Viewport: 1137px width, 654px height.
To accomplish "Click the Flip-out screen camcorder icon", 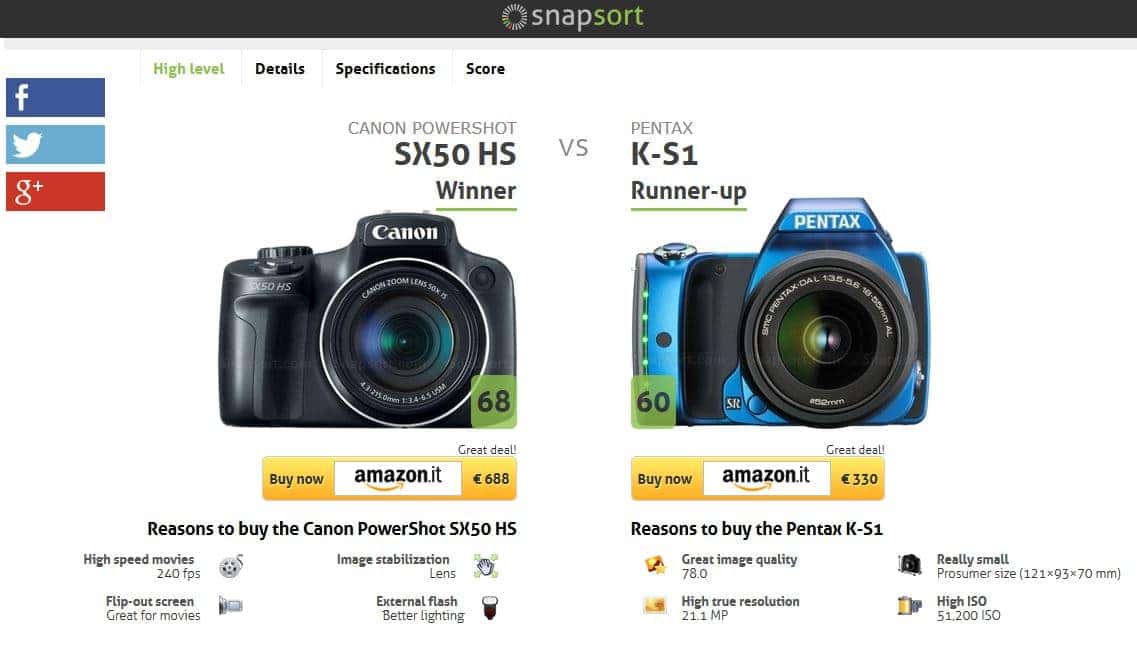I will click(x=231, y=605).
